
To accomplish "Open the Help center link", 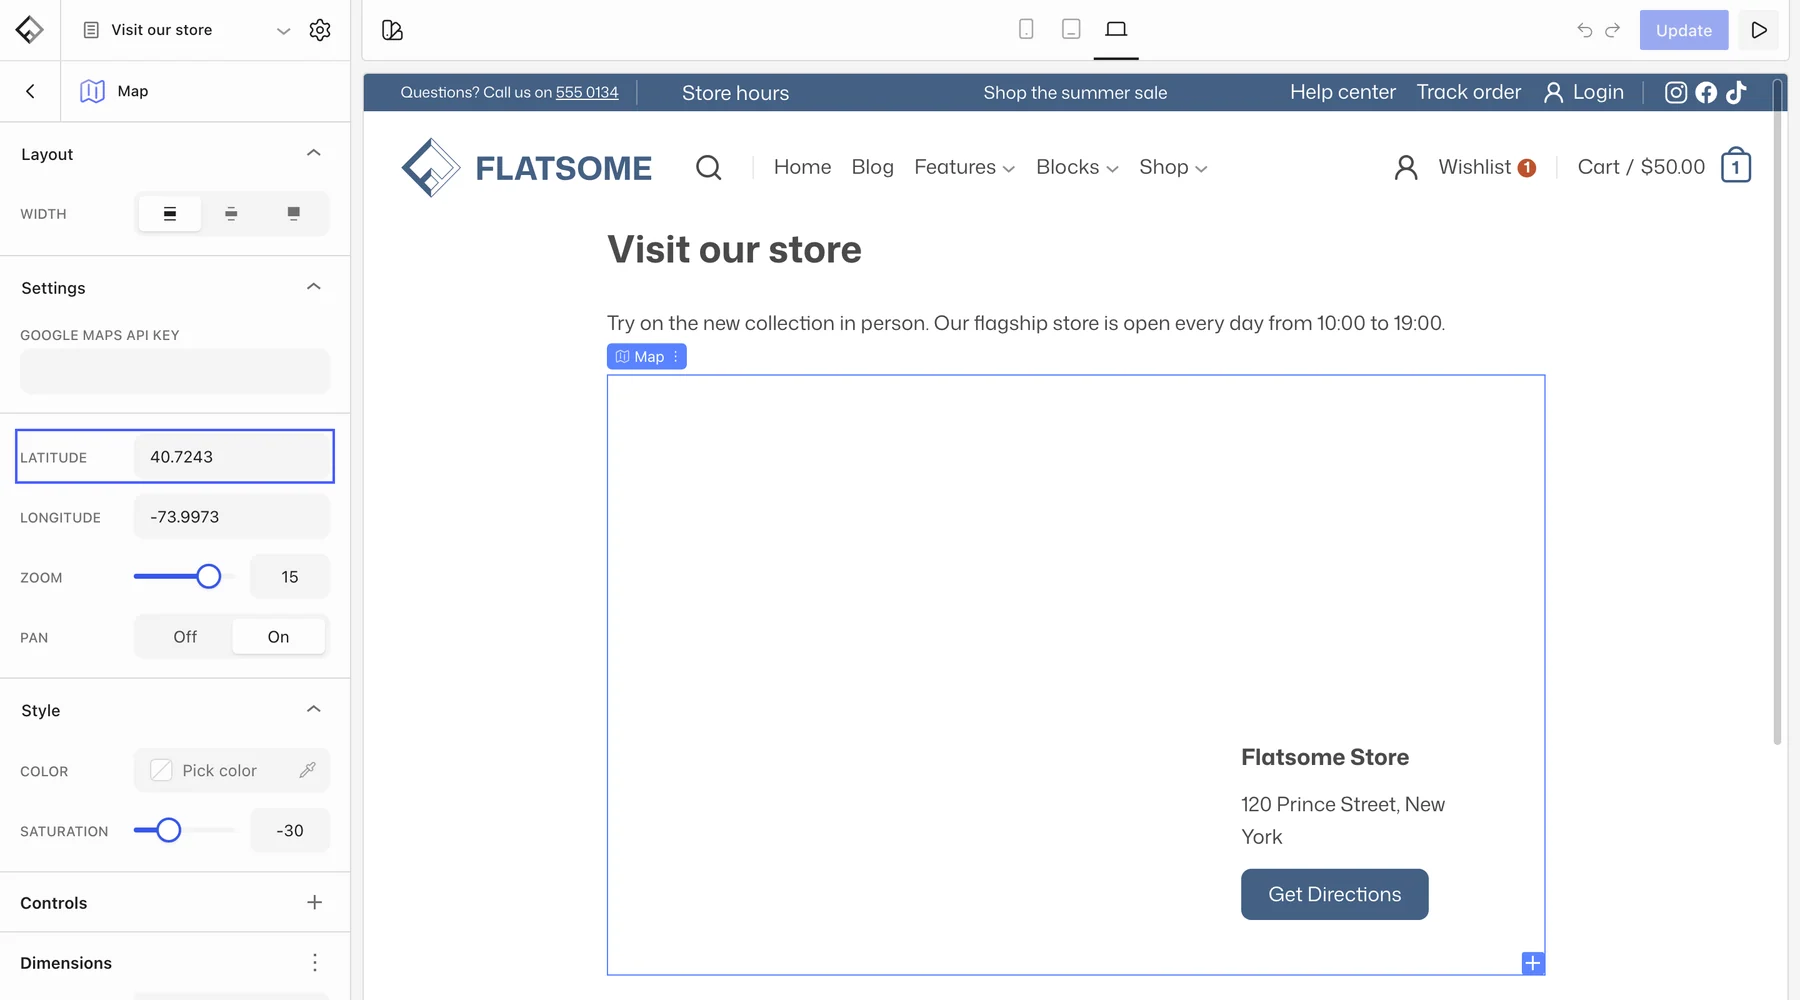I will click(1342, 92).
